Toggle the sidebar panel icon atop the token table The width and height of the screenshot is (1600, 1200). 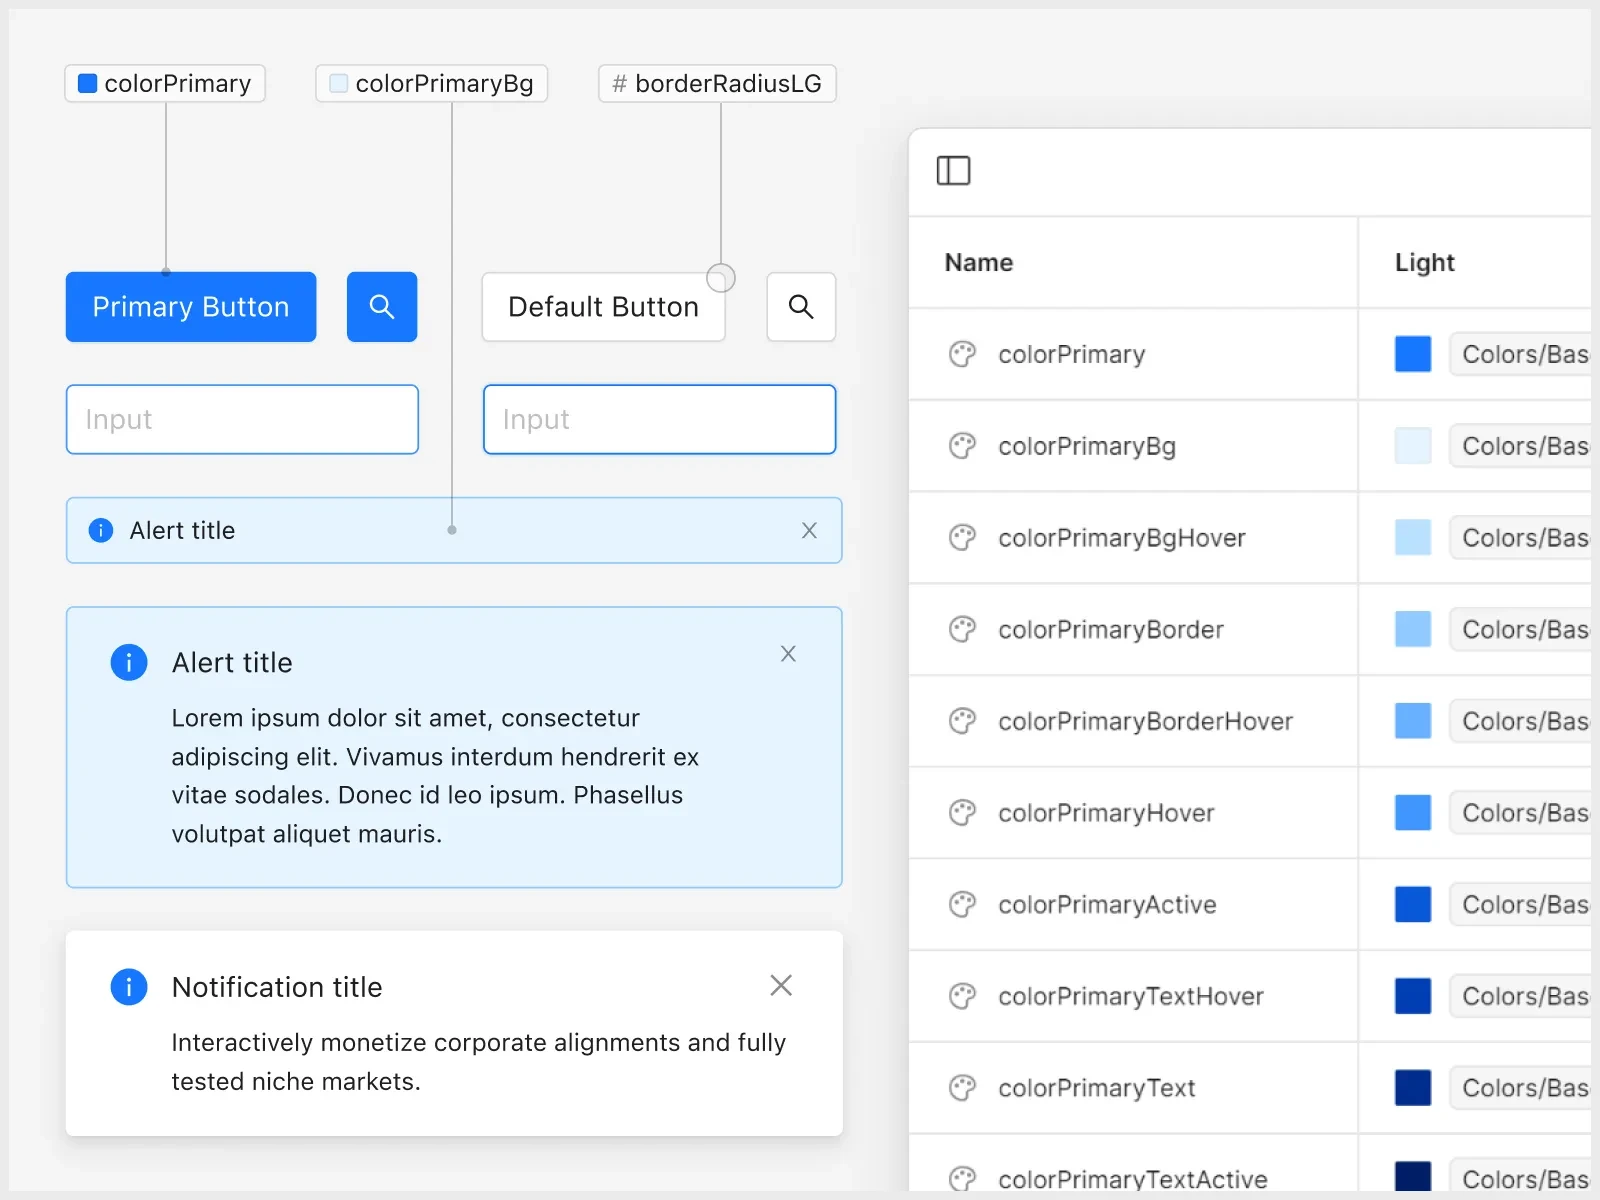click(954, 170)
